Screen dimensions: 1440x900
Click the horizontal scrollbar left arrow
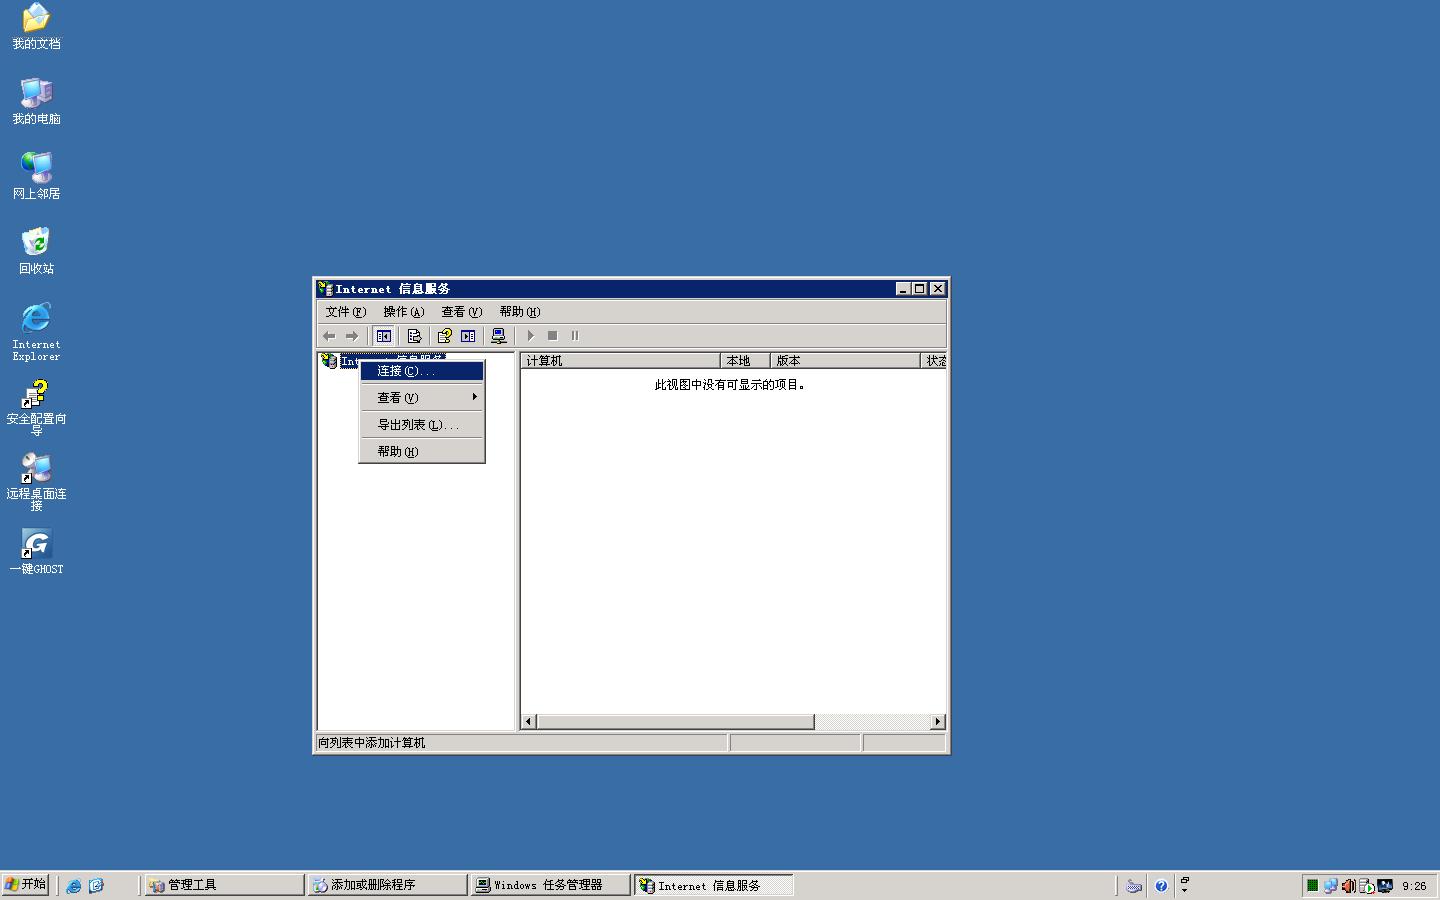pyautogui.click(x=529, y=722)
